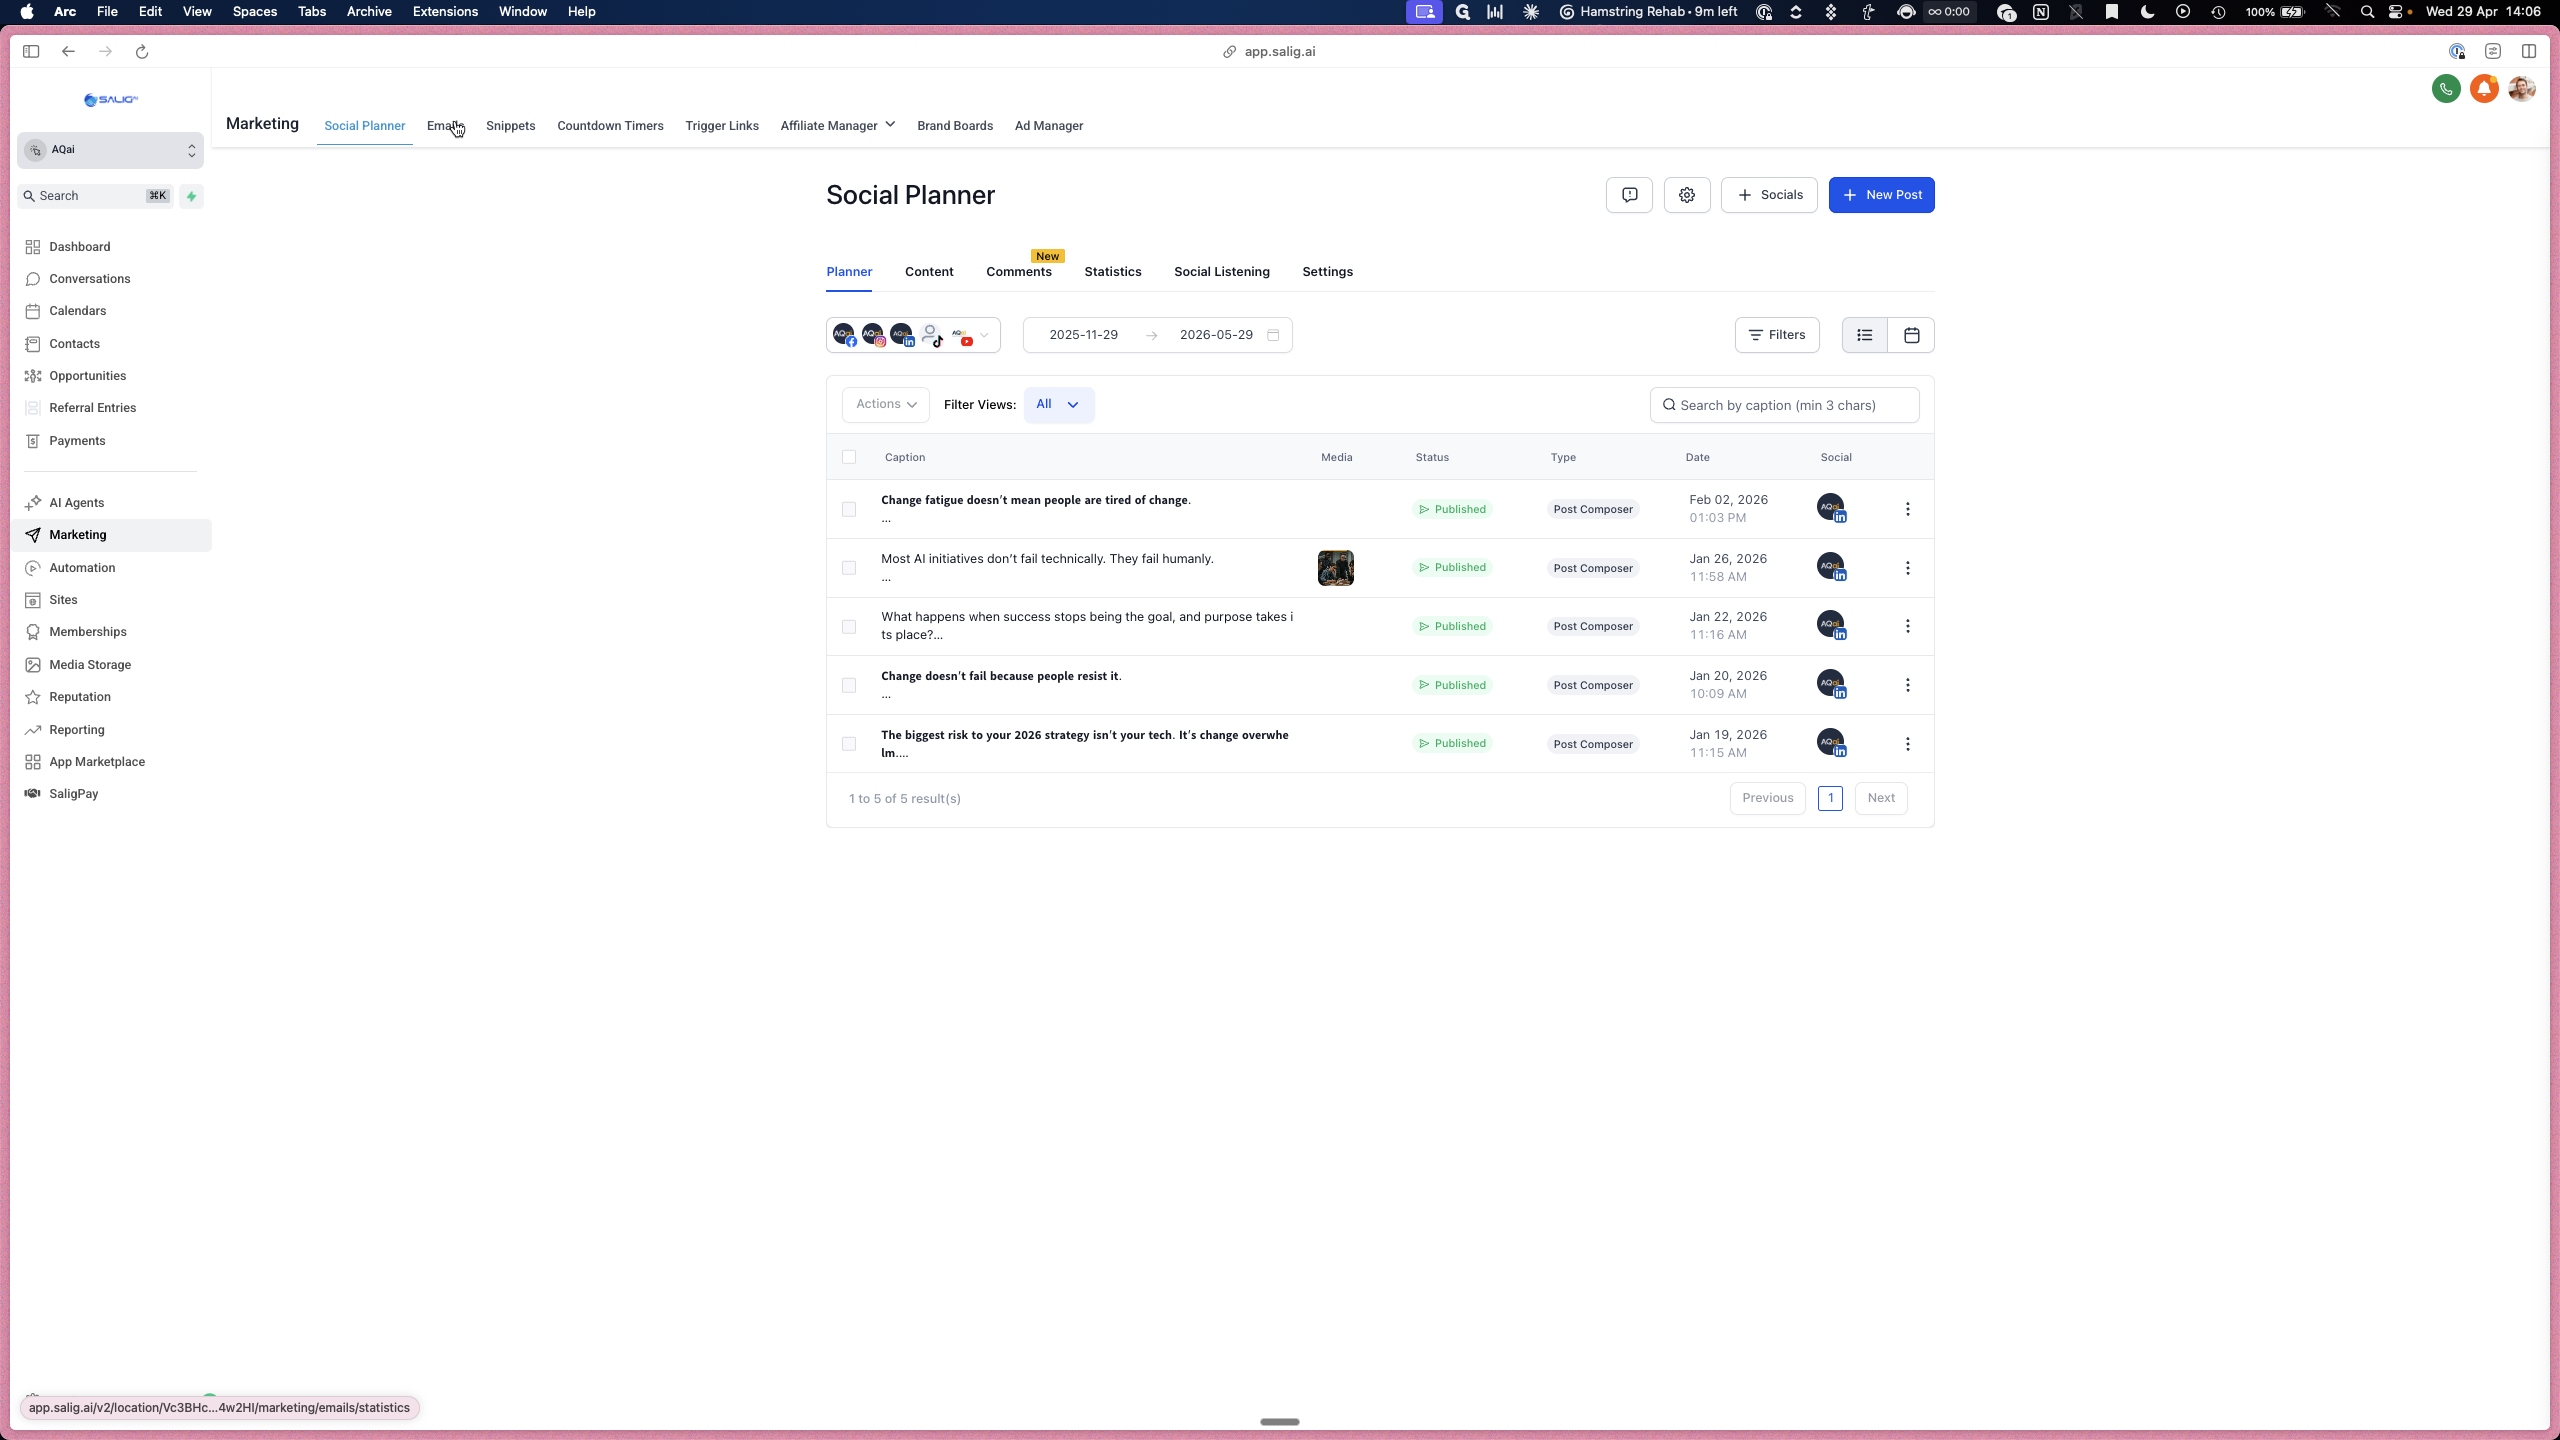
Task: Open the Actions dropdown
Action: (x=886, y=405)
